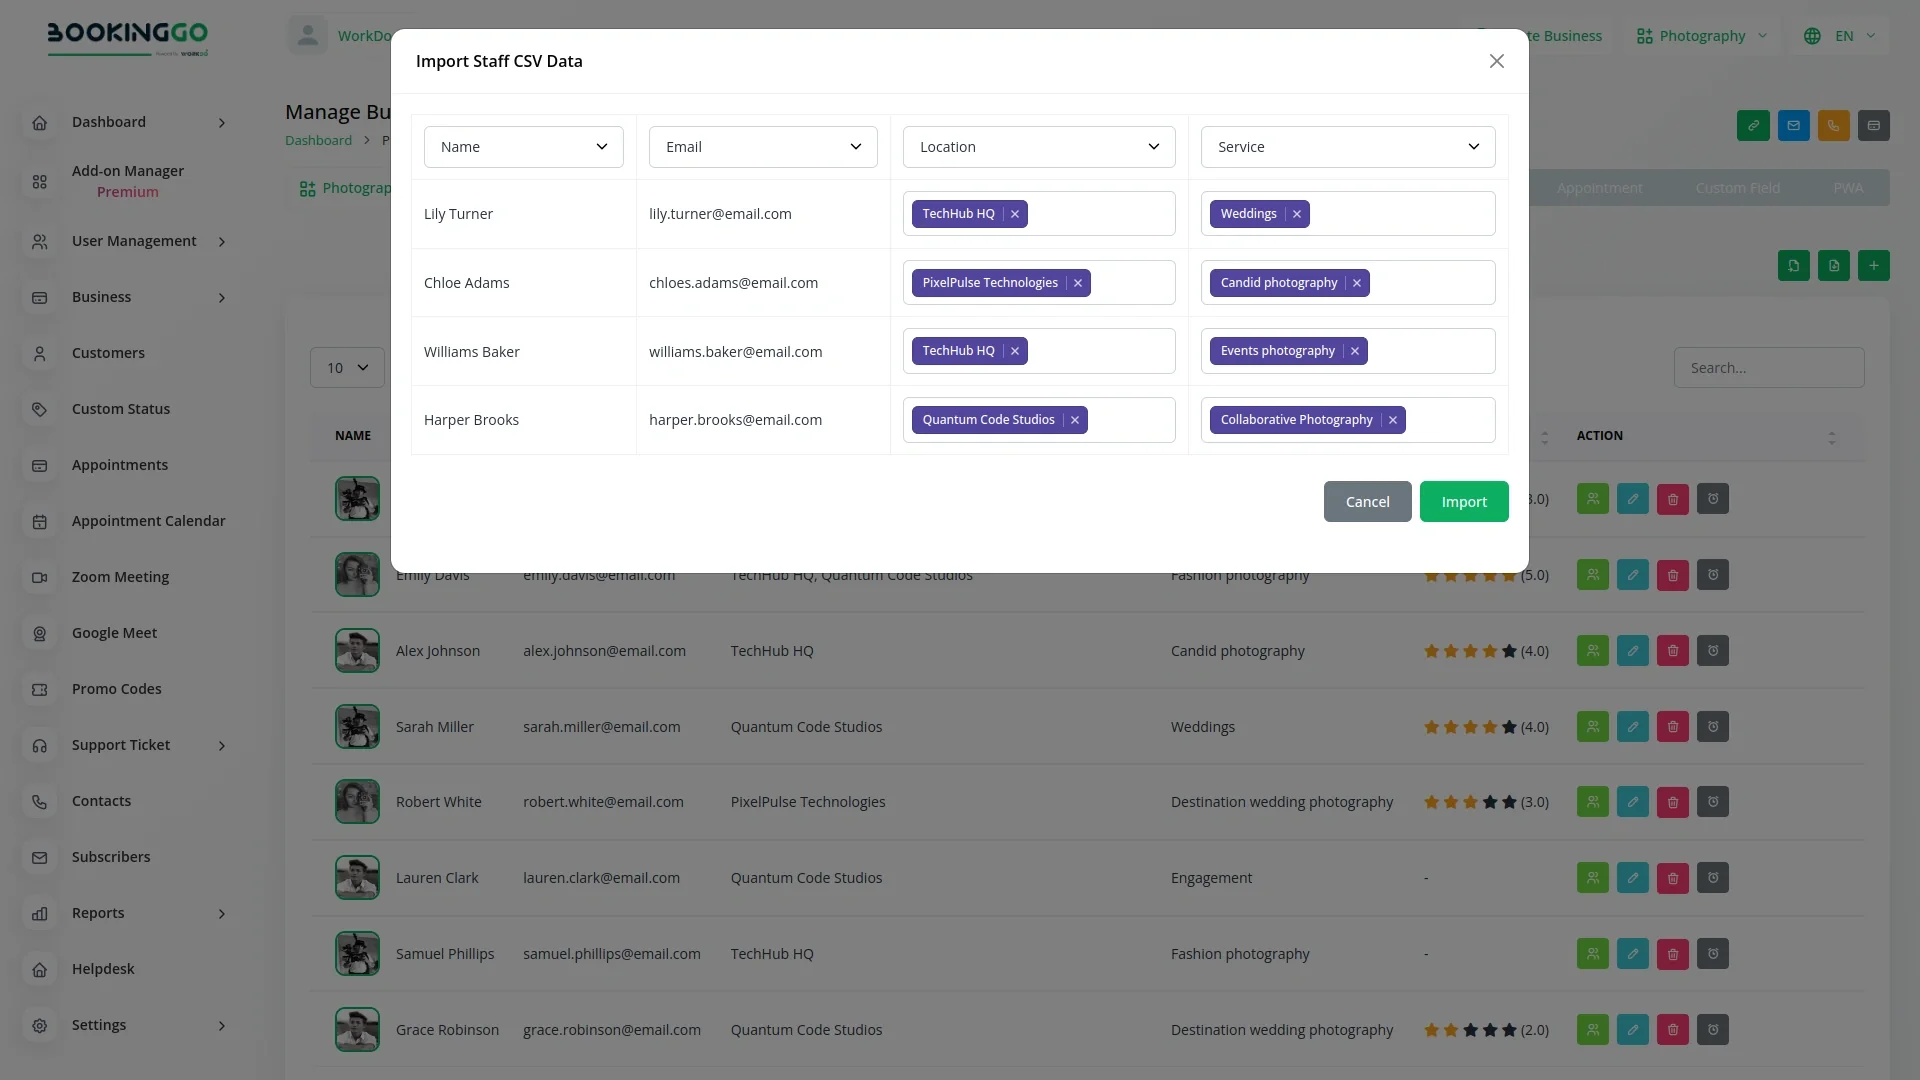Open the Service column mapping dropdown
1920x1080 pixels.
[x=1347, y=147]
